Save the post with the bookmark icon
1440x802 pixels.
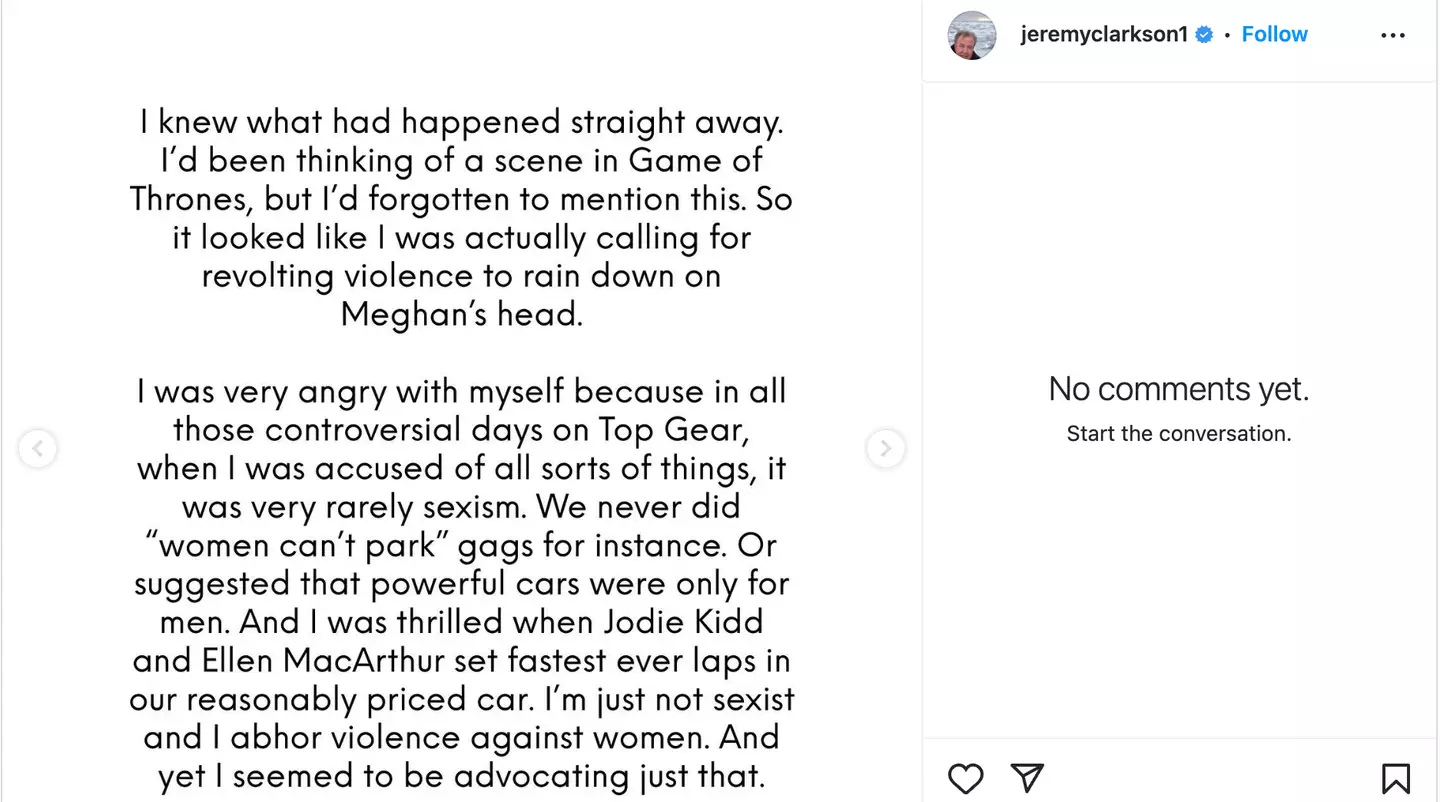click(x=1395, y=778)
